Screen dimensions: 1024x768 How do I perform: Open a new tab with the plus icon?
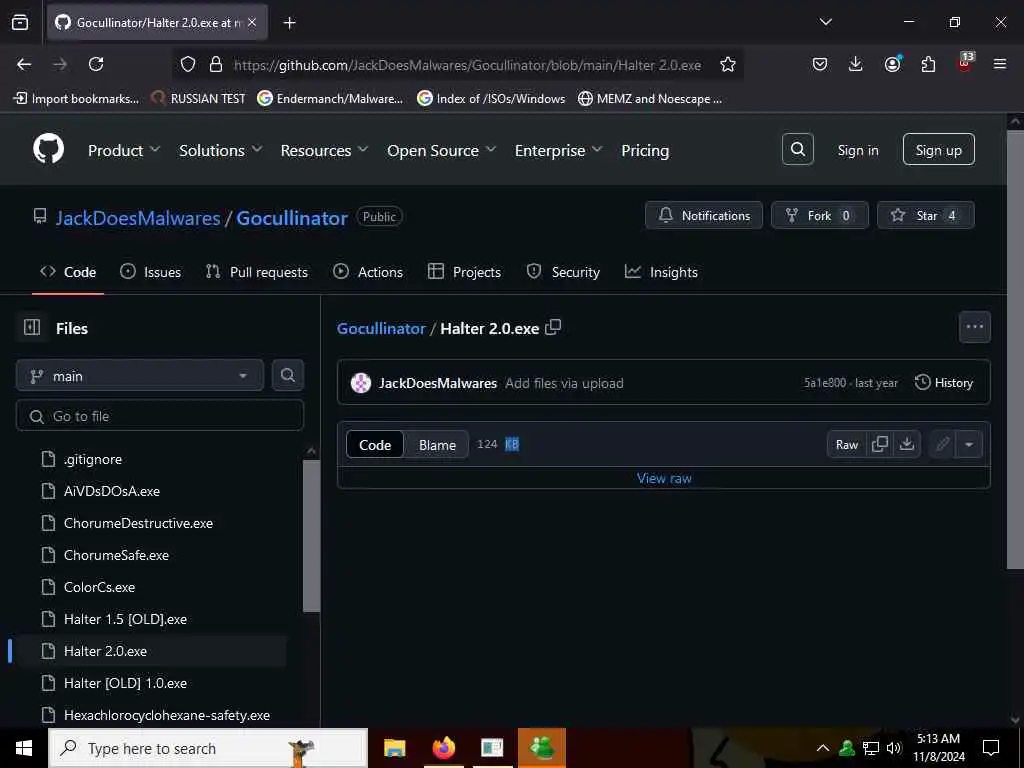click(289, 23)
